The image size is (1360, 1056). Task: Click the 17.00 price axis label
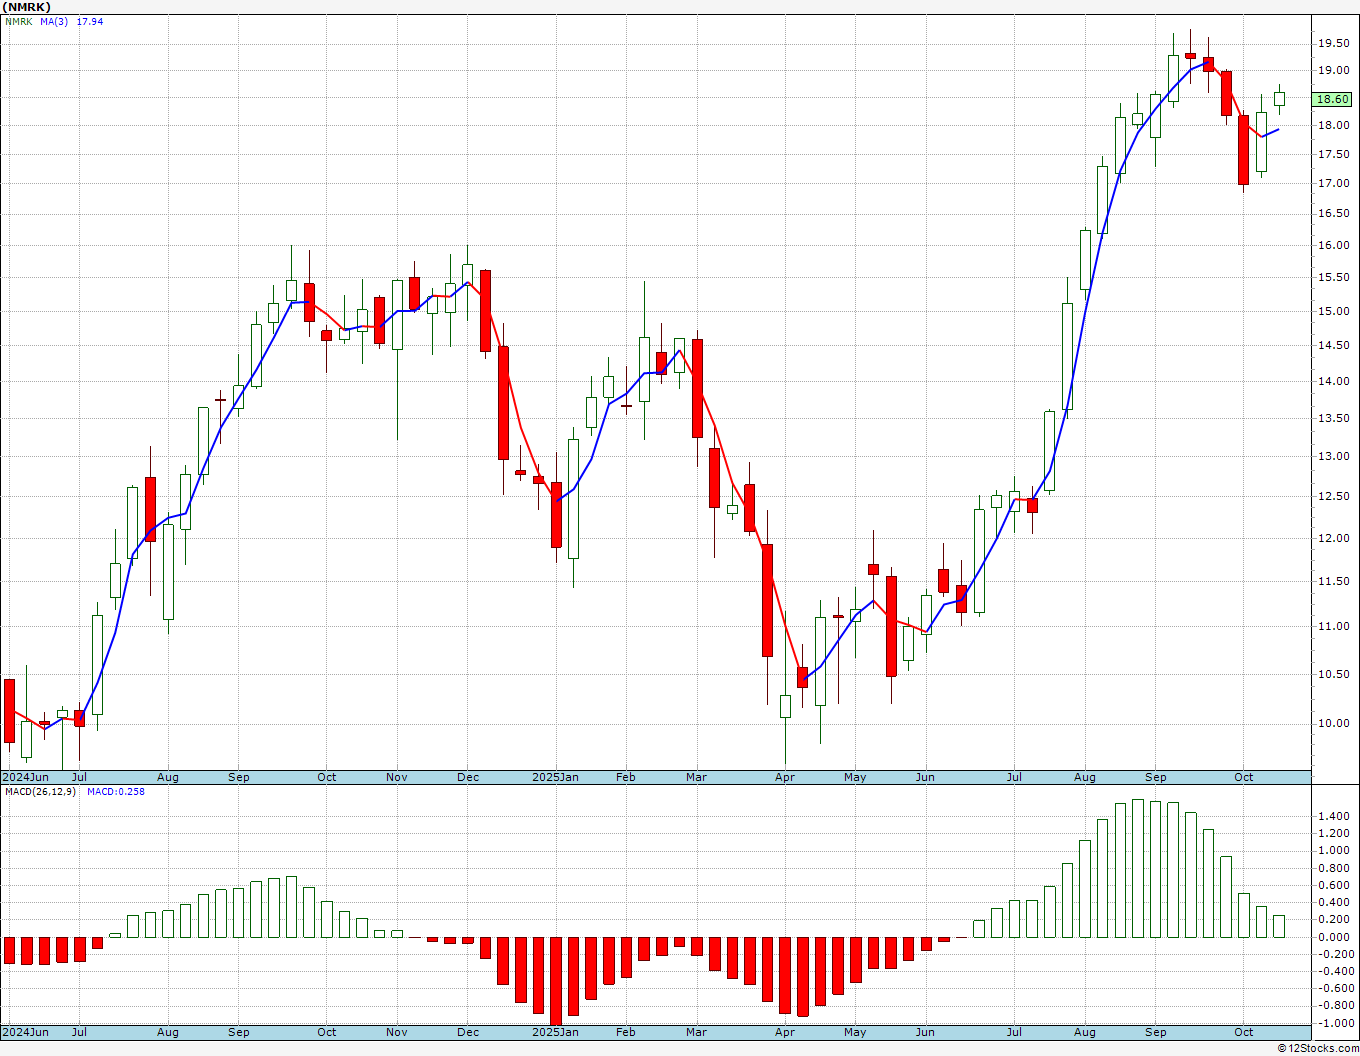[x=1333, y=184]
